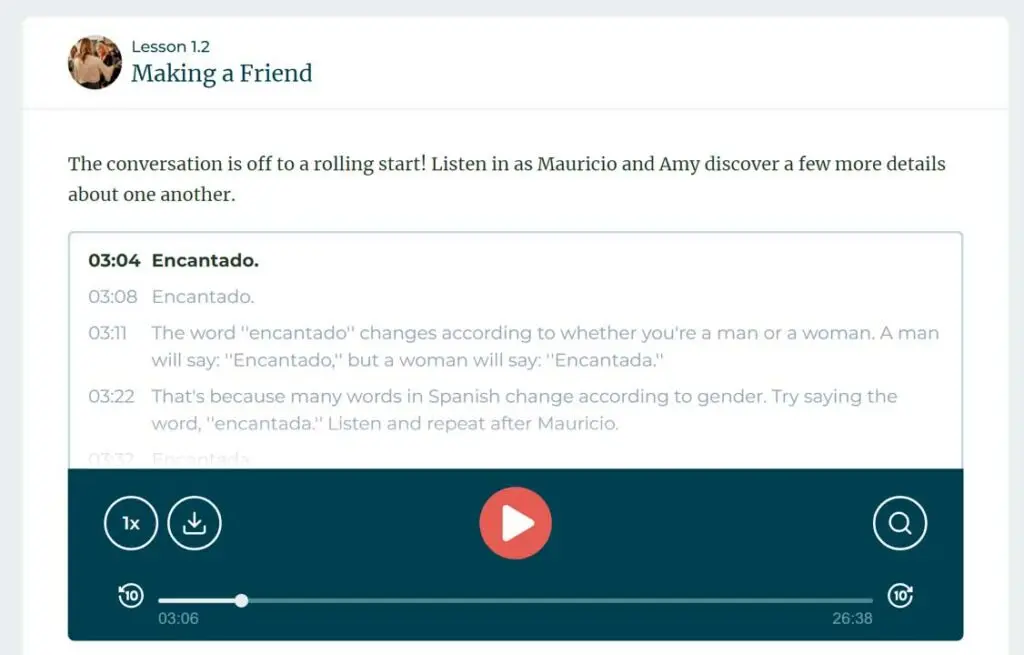Click the audio progress slider handle
Viewport: 1024px width, 655px height.
point(242,600)
